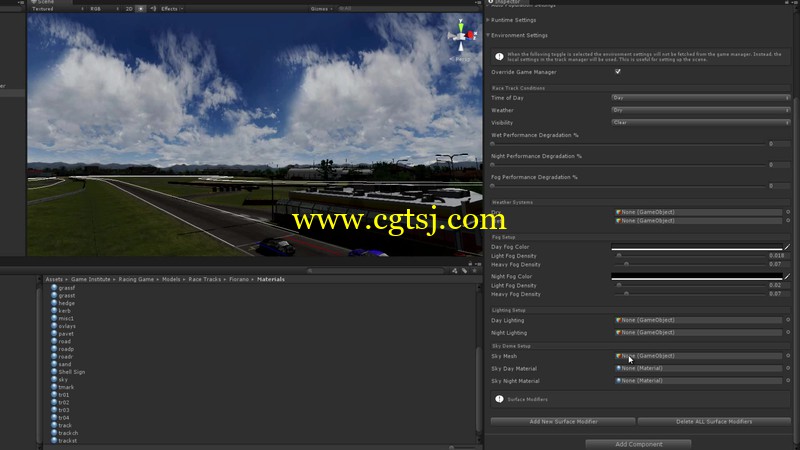The width and height of the screenshot is (800, 450).
Task: Open RGB render mode dropdown
Action: coord(104,9)
